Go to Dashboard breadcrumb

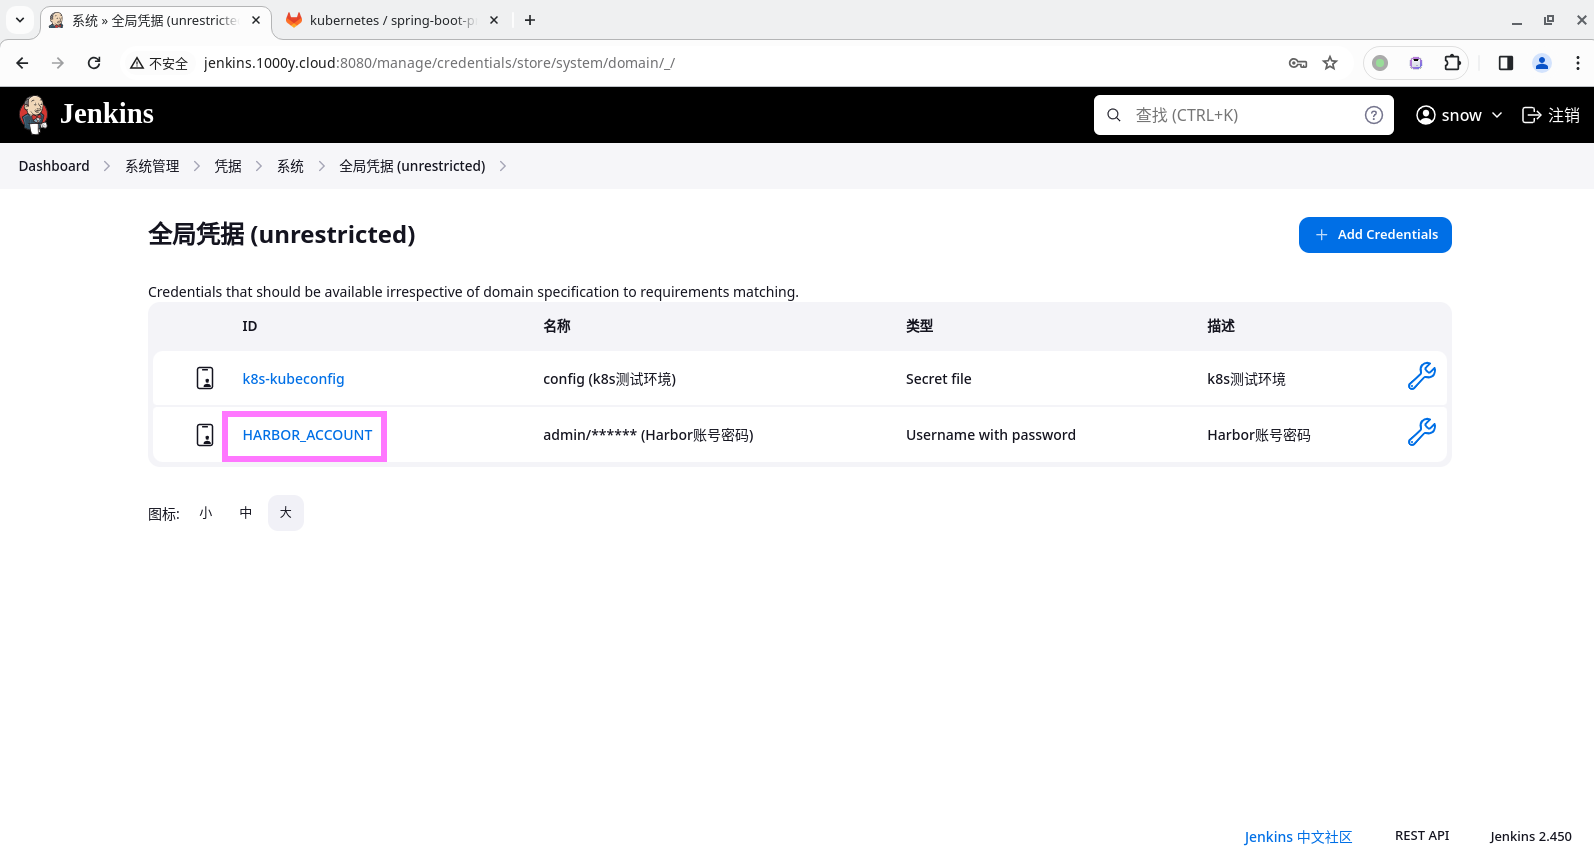tap(54, 166)
